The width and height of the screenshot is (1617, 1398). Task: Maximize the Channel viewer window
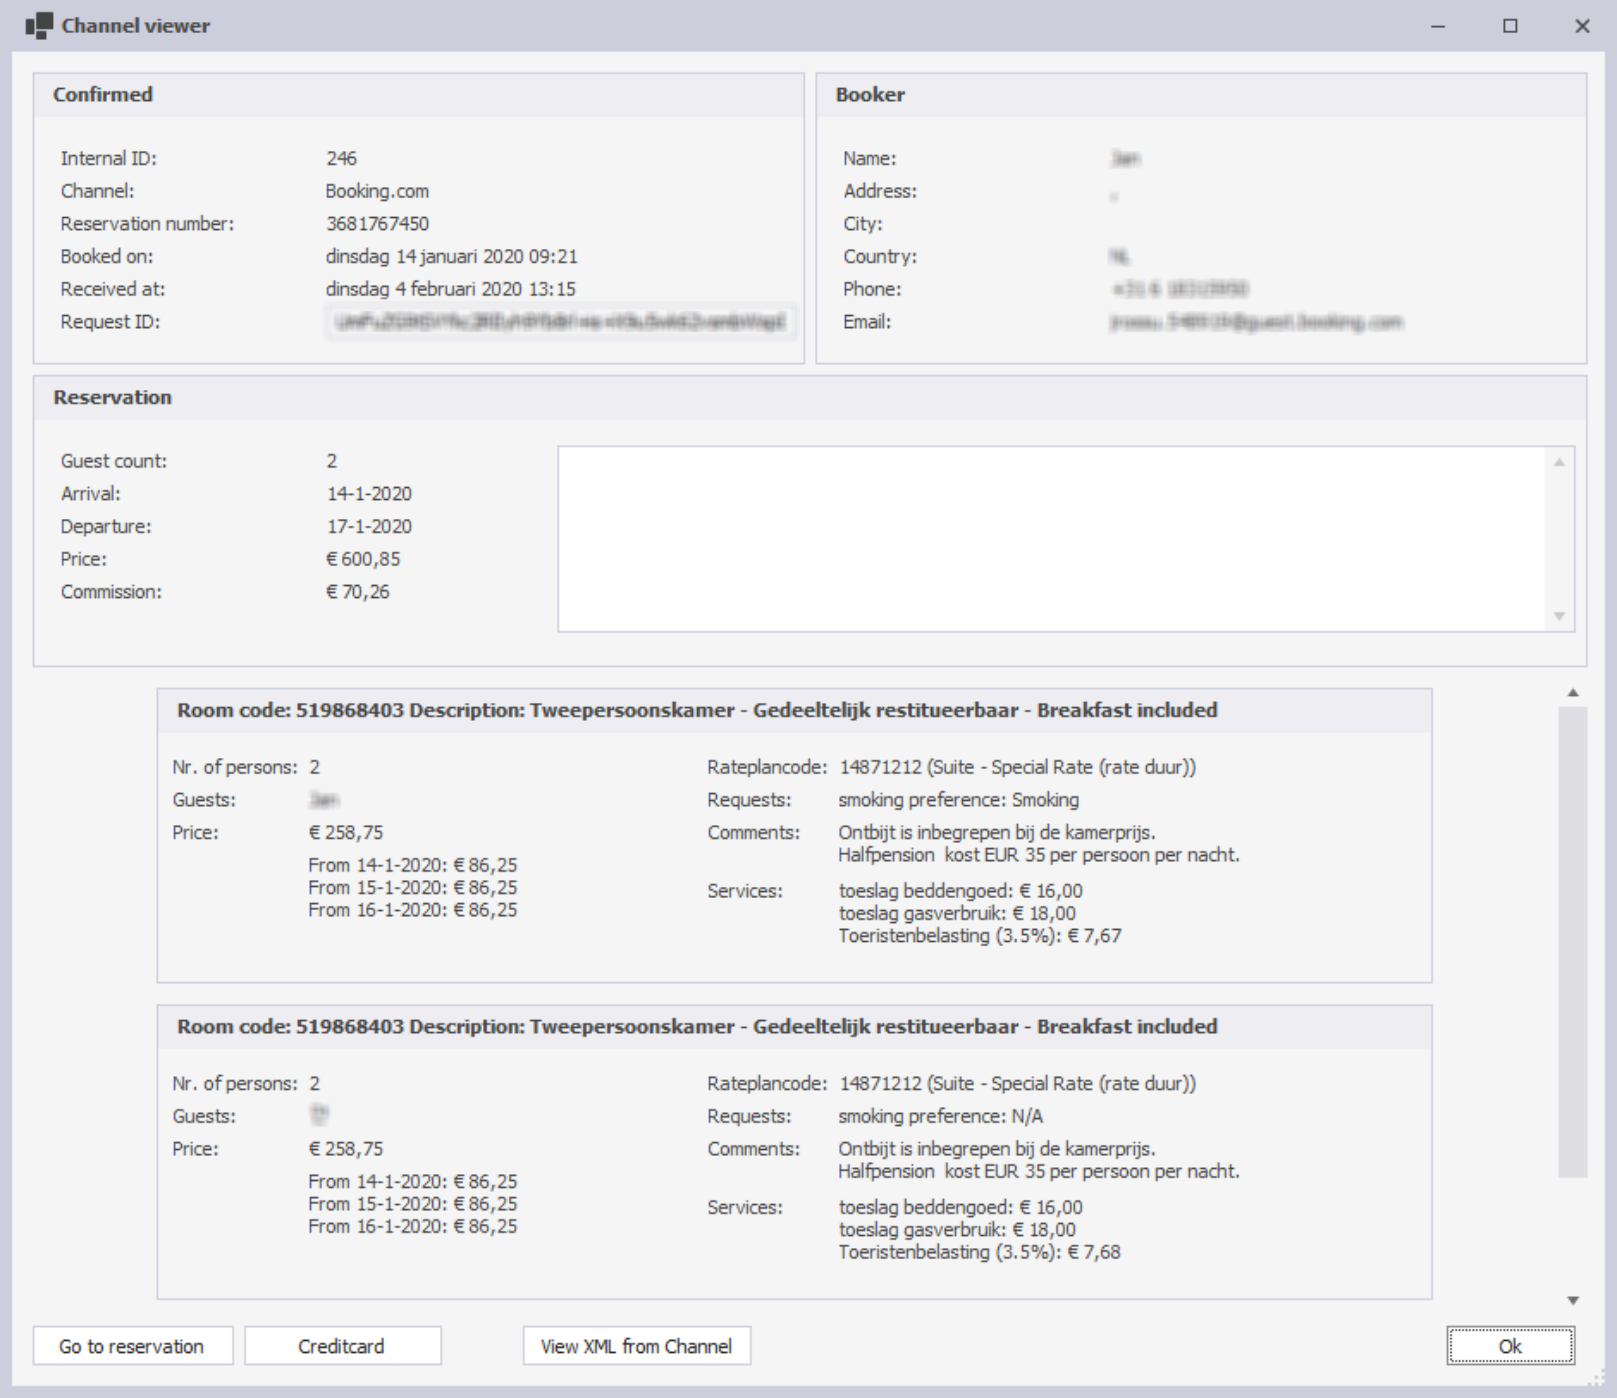(x=1510, y=26)
